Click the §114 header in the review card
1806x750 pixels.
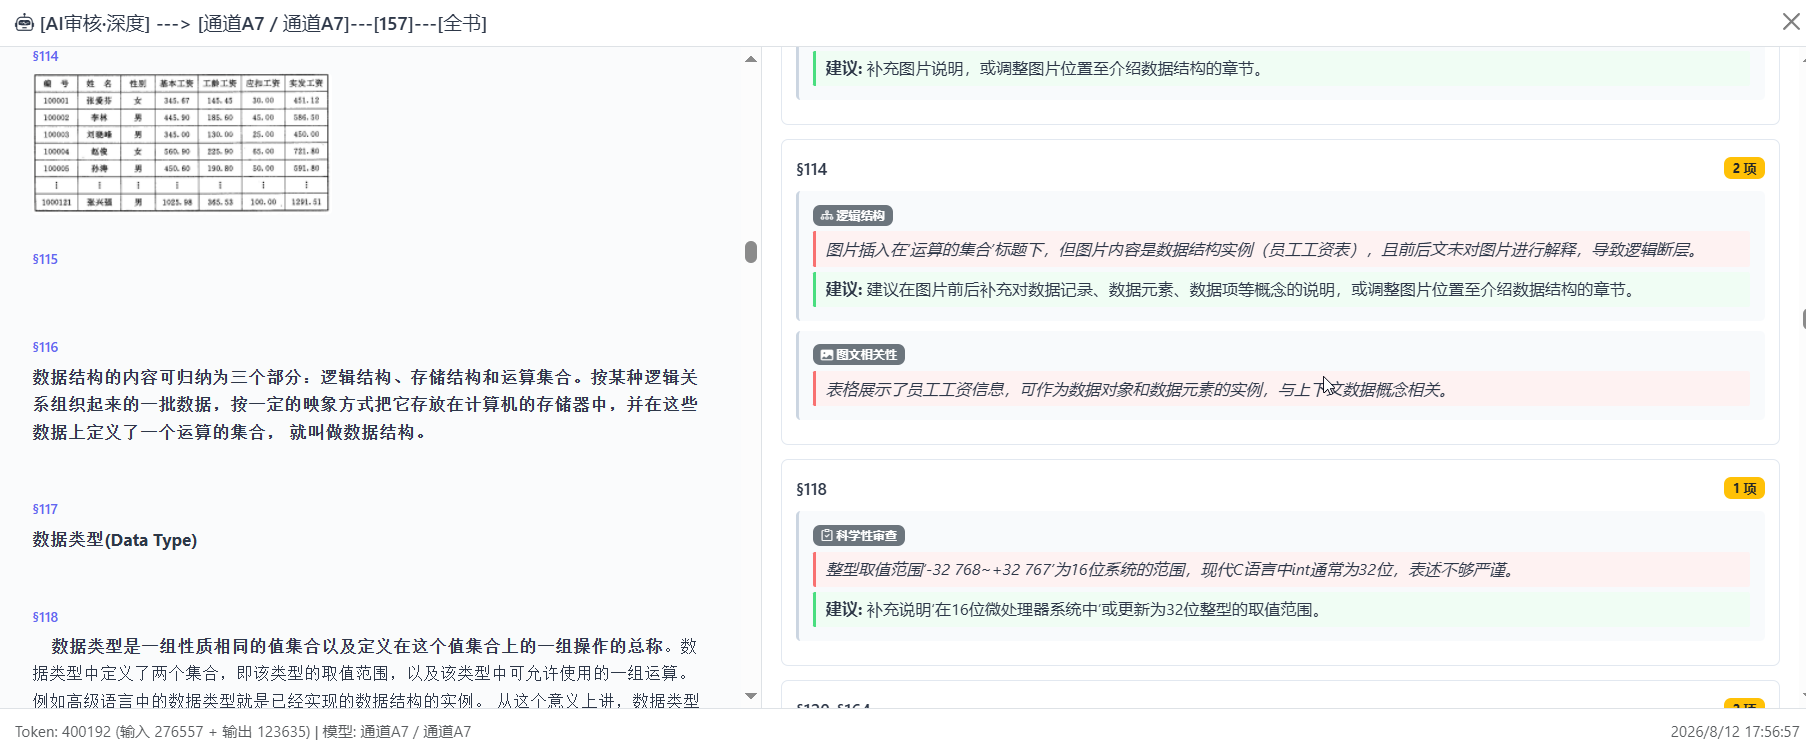(811, 169)
